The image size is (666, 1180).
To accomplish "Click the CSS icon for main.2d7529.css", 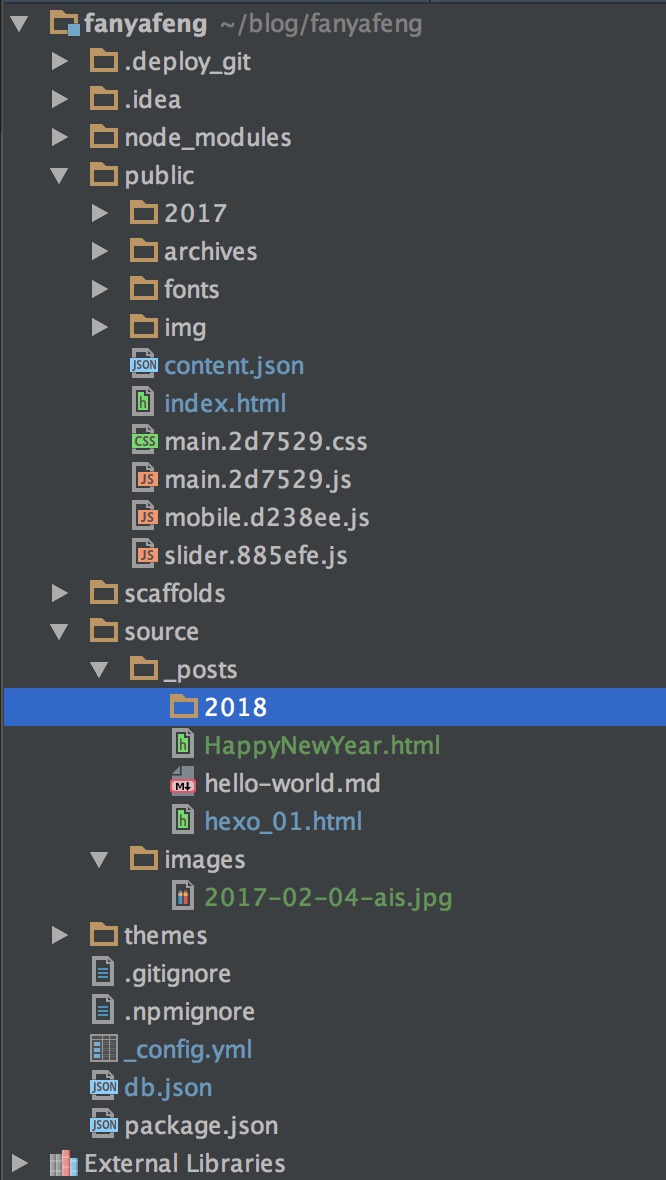I will (x=144, y=441).
